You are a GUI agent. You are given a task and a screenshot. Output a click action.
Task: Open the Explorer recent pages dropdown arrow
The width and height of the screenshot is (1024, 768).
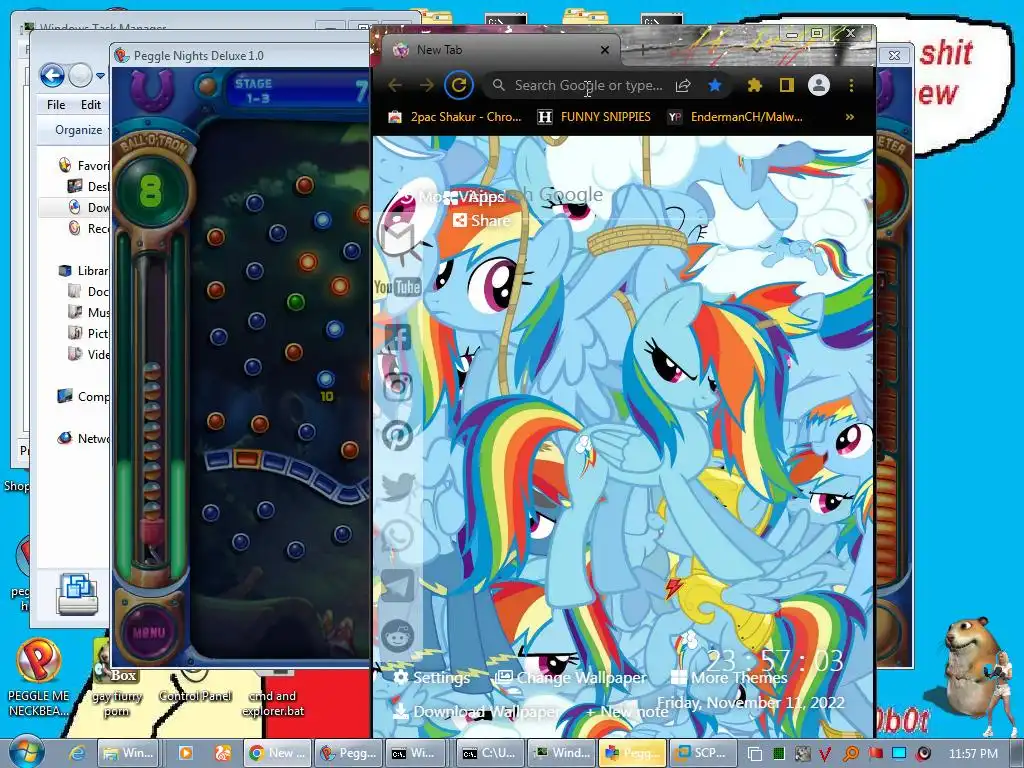(100, 76)
